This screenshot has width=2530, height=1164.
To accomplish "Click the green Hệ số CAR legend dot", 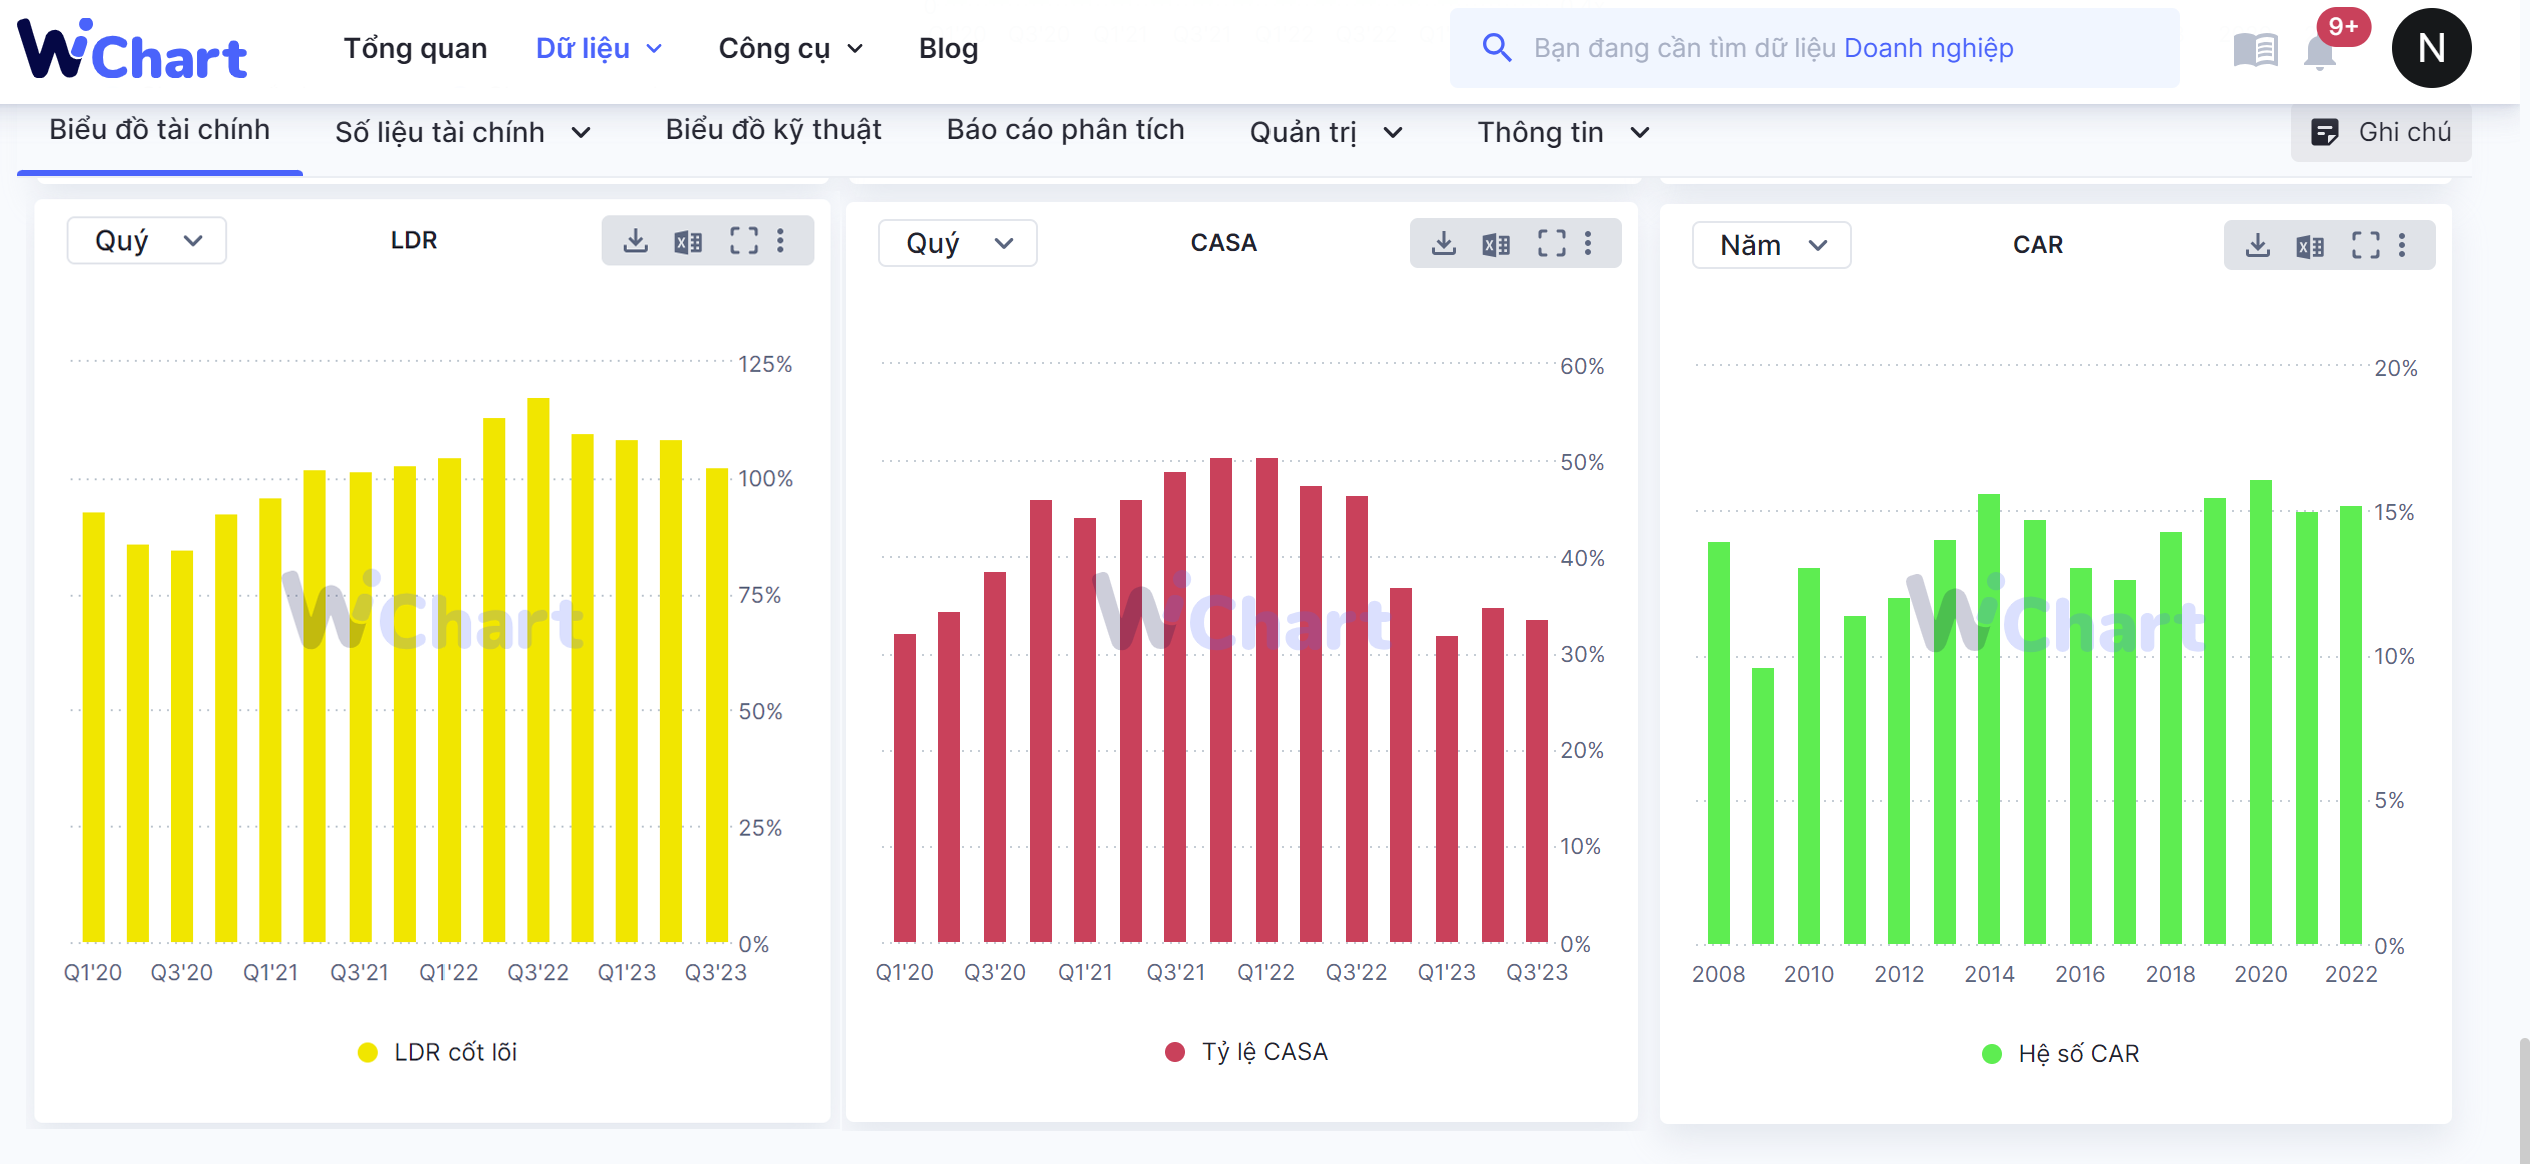I will 1991,1054.
